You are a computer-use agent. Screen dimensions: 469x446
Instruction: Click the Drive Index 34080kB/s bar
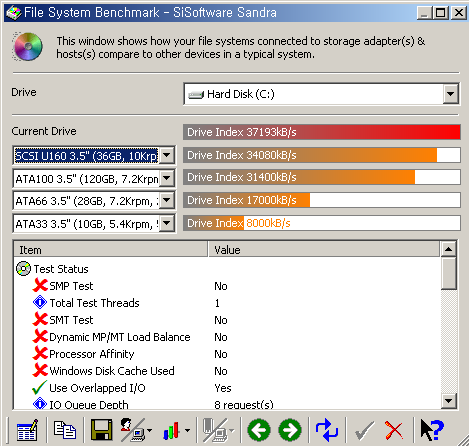322,155
